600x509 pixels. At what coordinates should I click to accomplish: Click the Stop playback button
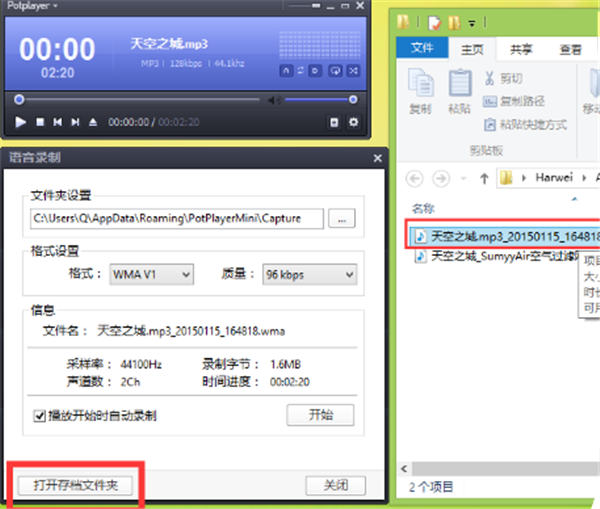[x=40, y=122]
